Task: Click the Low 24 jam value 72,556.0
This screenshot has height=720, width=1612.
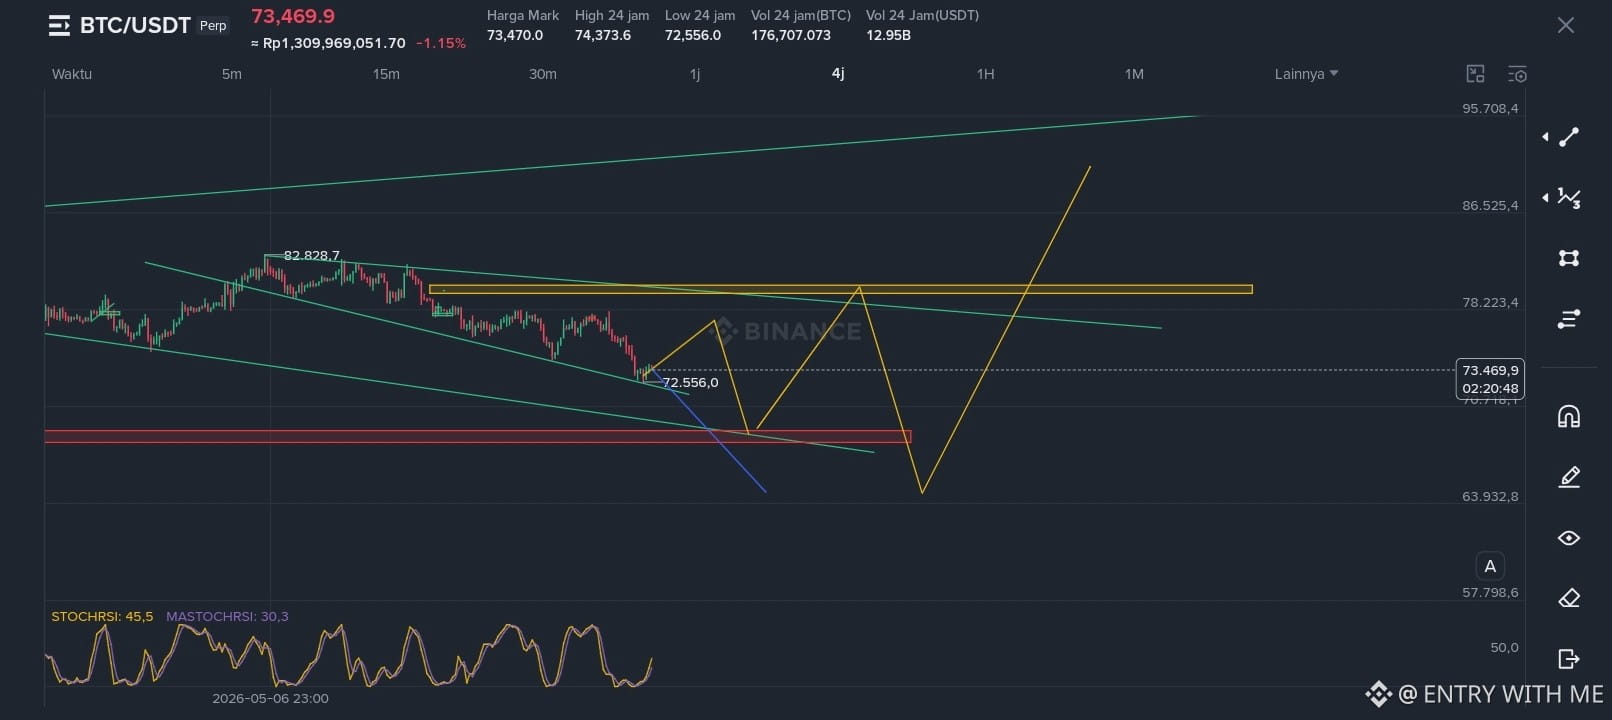Action: click(x=693, y=35)
